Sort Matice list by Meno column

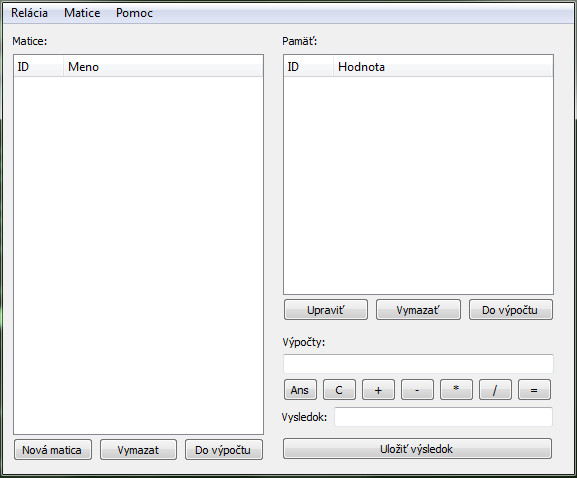(163, 67)
